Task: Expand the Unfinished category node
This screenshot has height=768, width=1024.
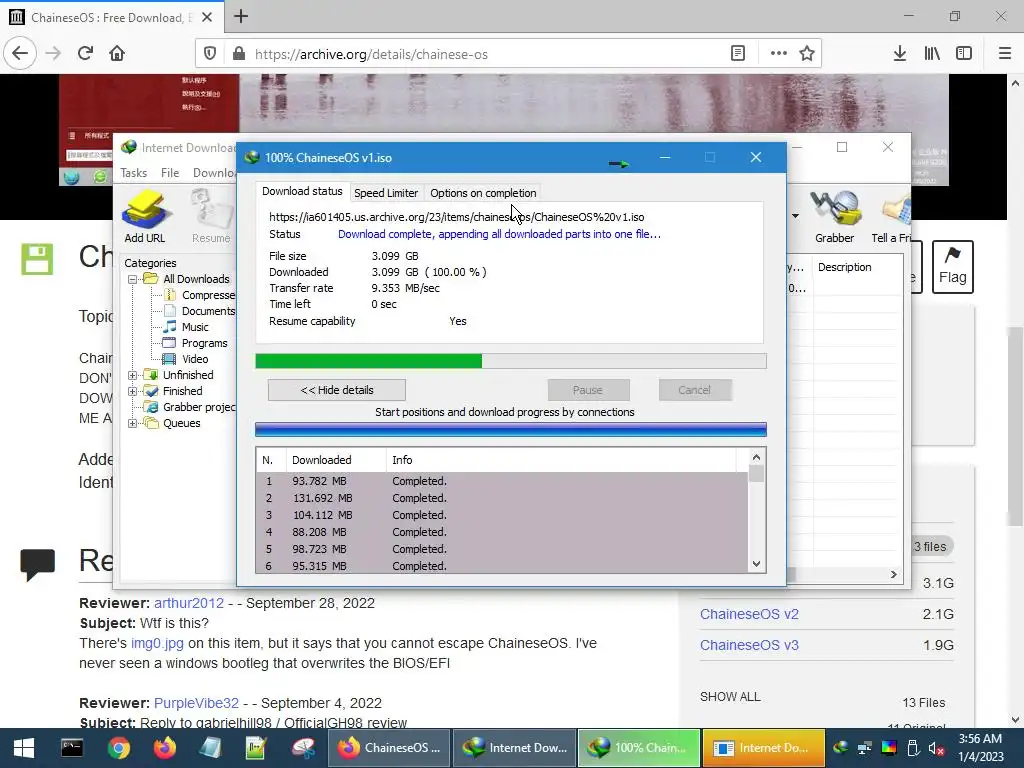Action: 132,375
